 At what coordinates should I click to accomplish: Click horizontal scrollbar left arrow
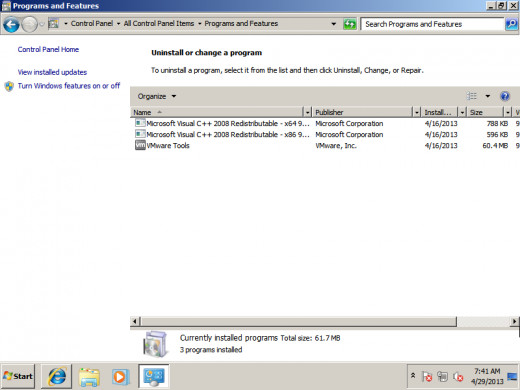click(135, 321)
